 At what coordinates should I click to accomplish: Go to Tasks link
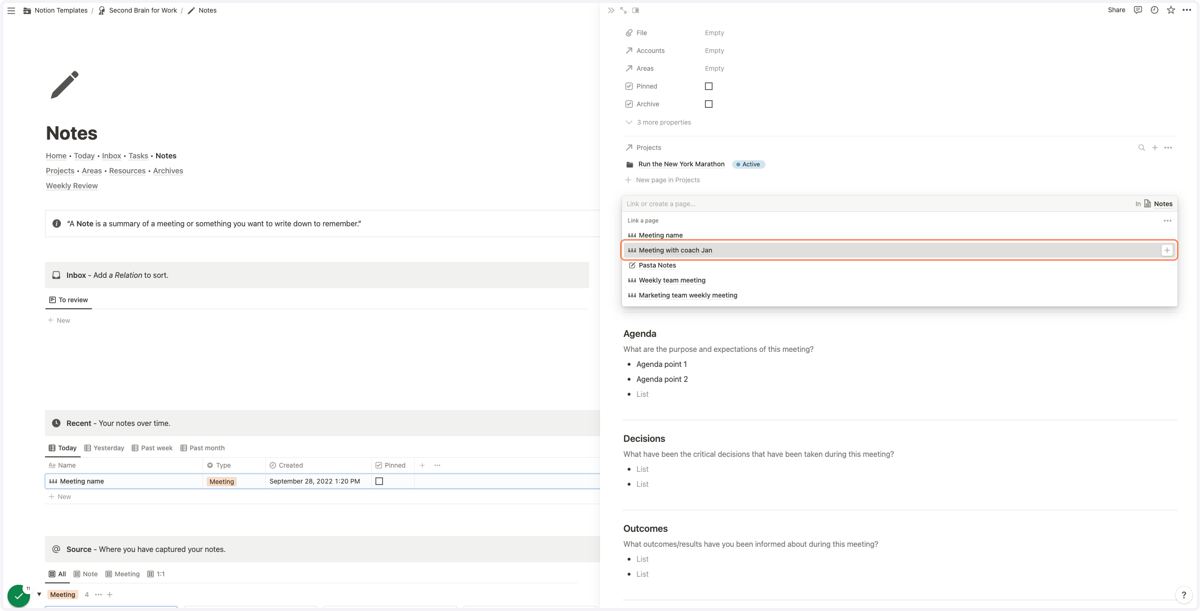point(138,156)
